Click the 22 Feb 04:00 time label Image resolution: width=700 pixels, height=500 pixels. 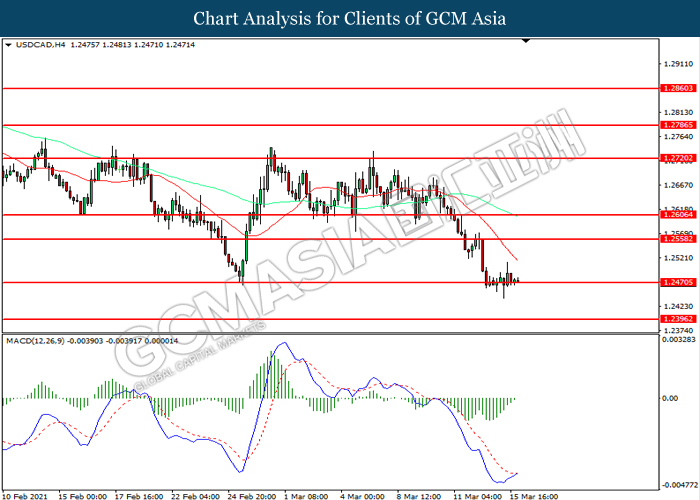tap(196, 496)
